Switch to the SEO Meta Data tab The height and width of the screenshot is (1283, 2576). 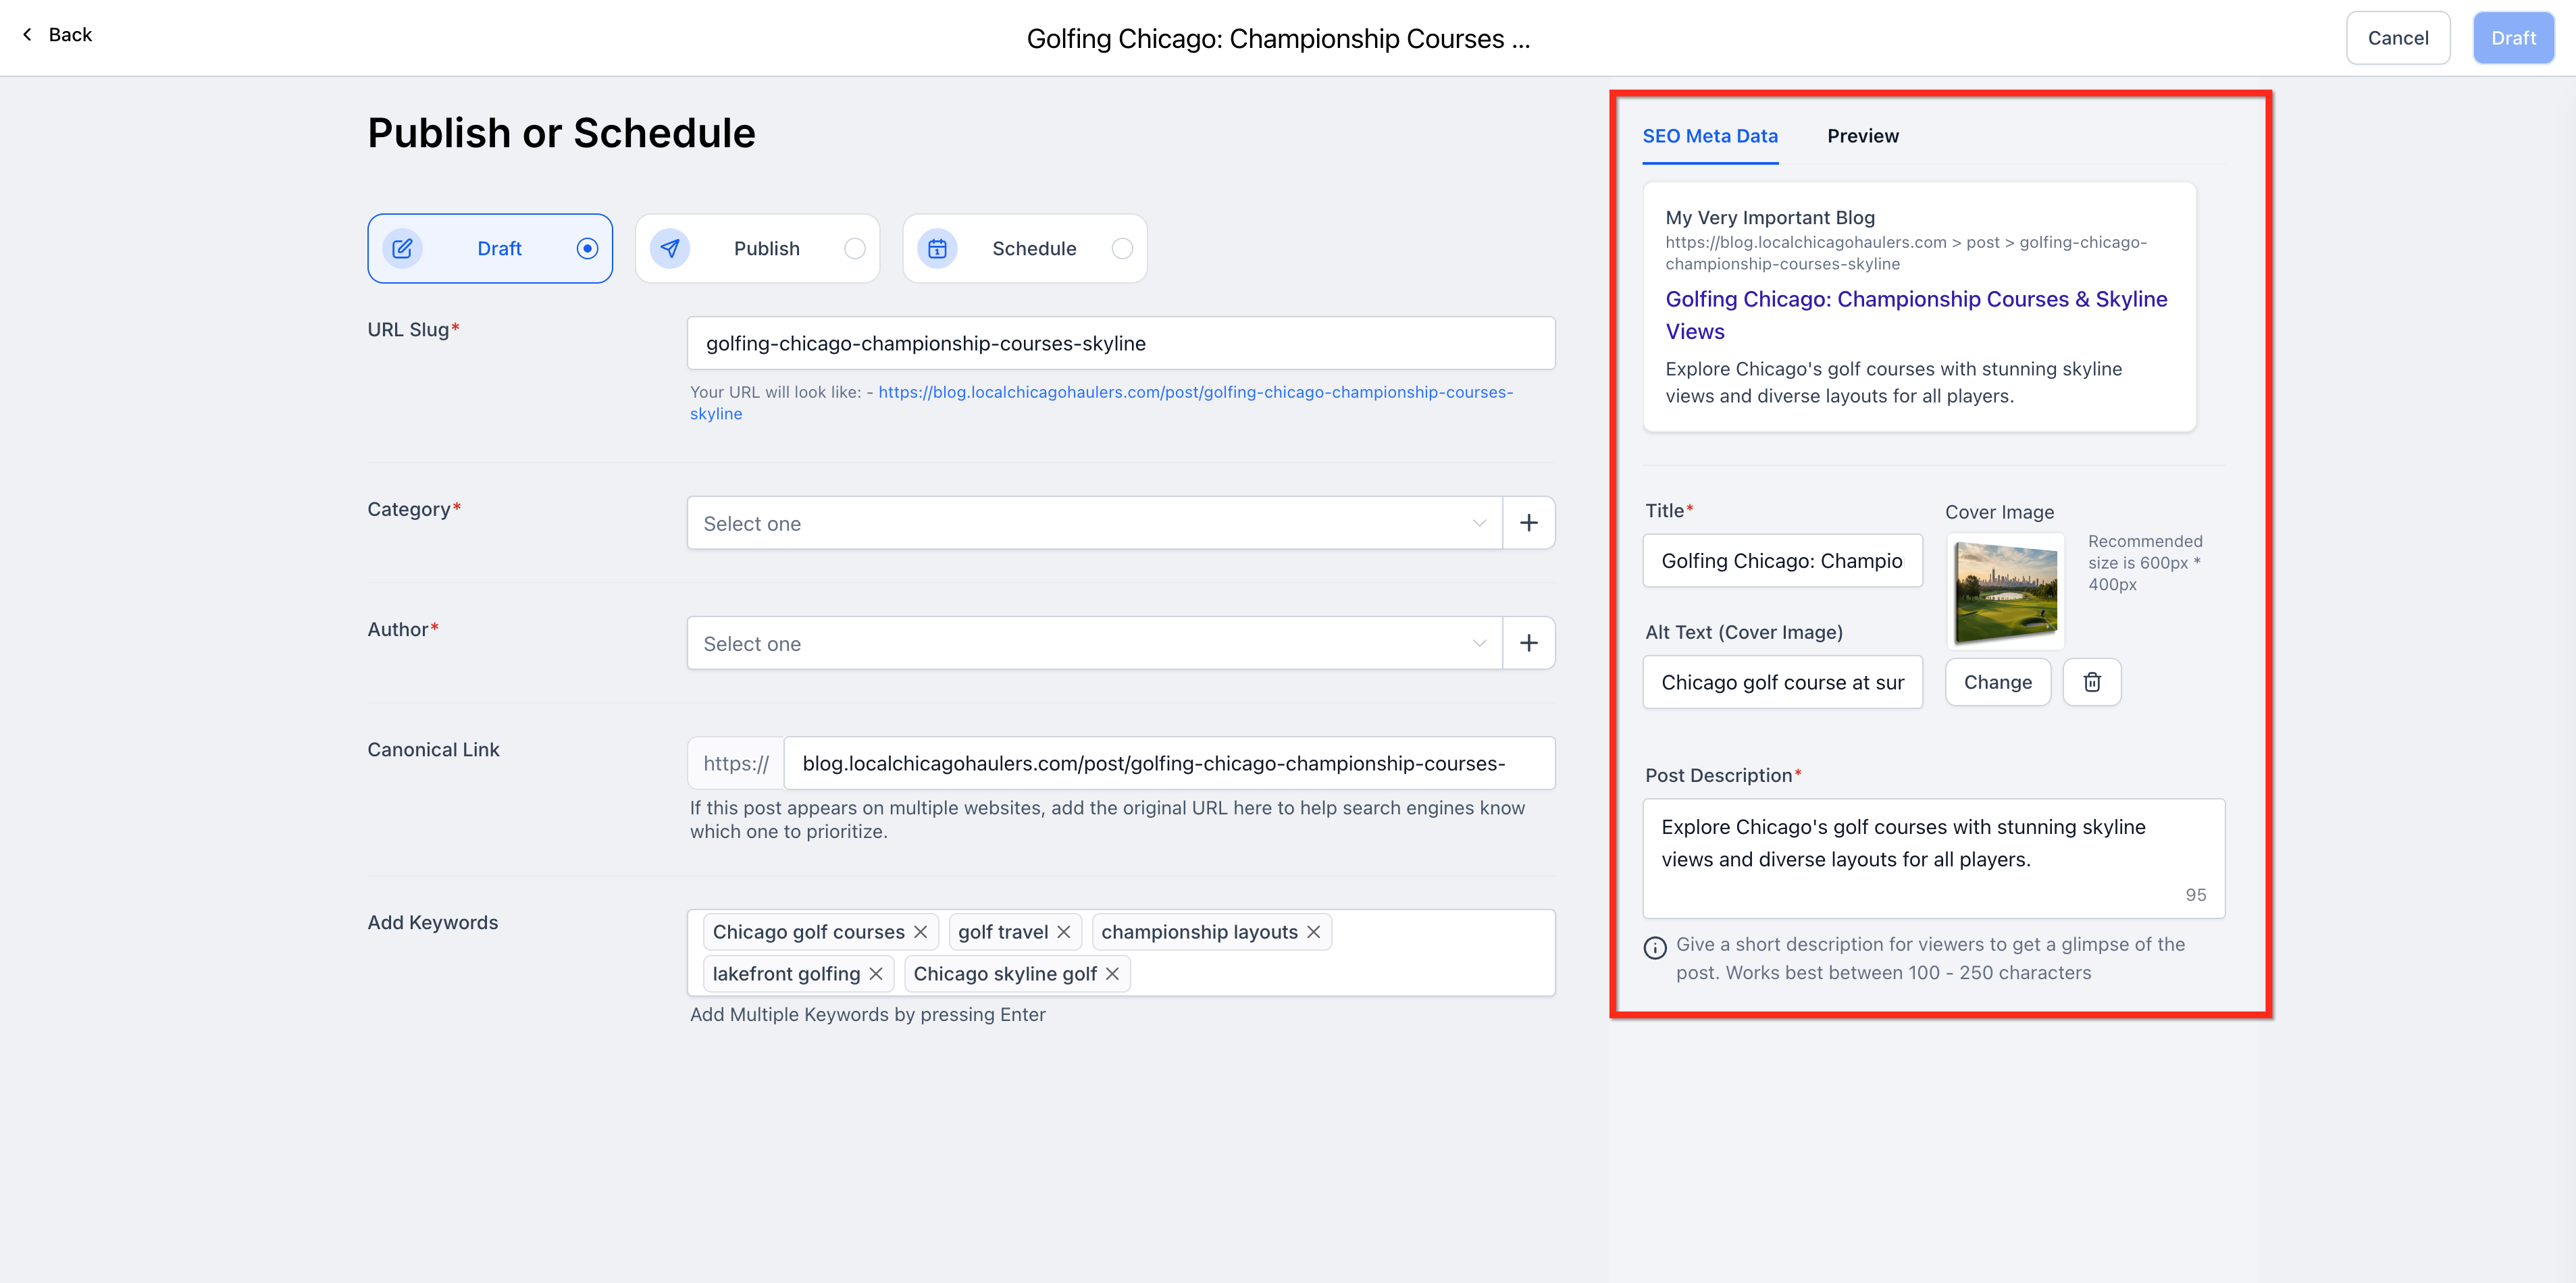click(1709, 136)
